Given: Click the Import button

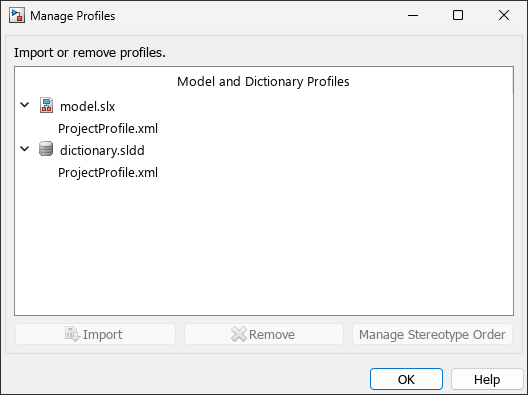Looking at the screenshot, I should 95,334.
